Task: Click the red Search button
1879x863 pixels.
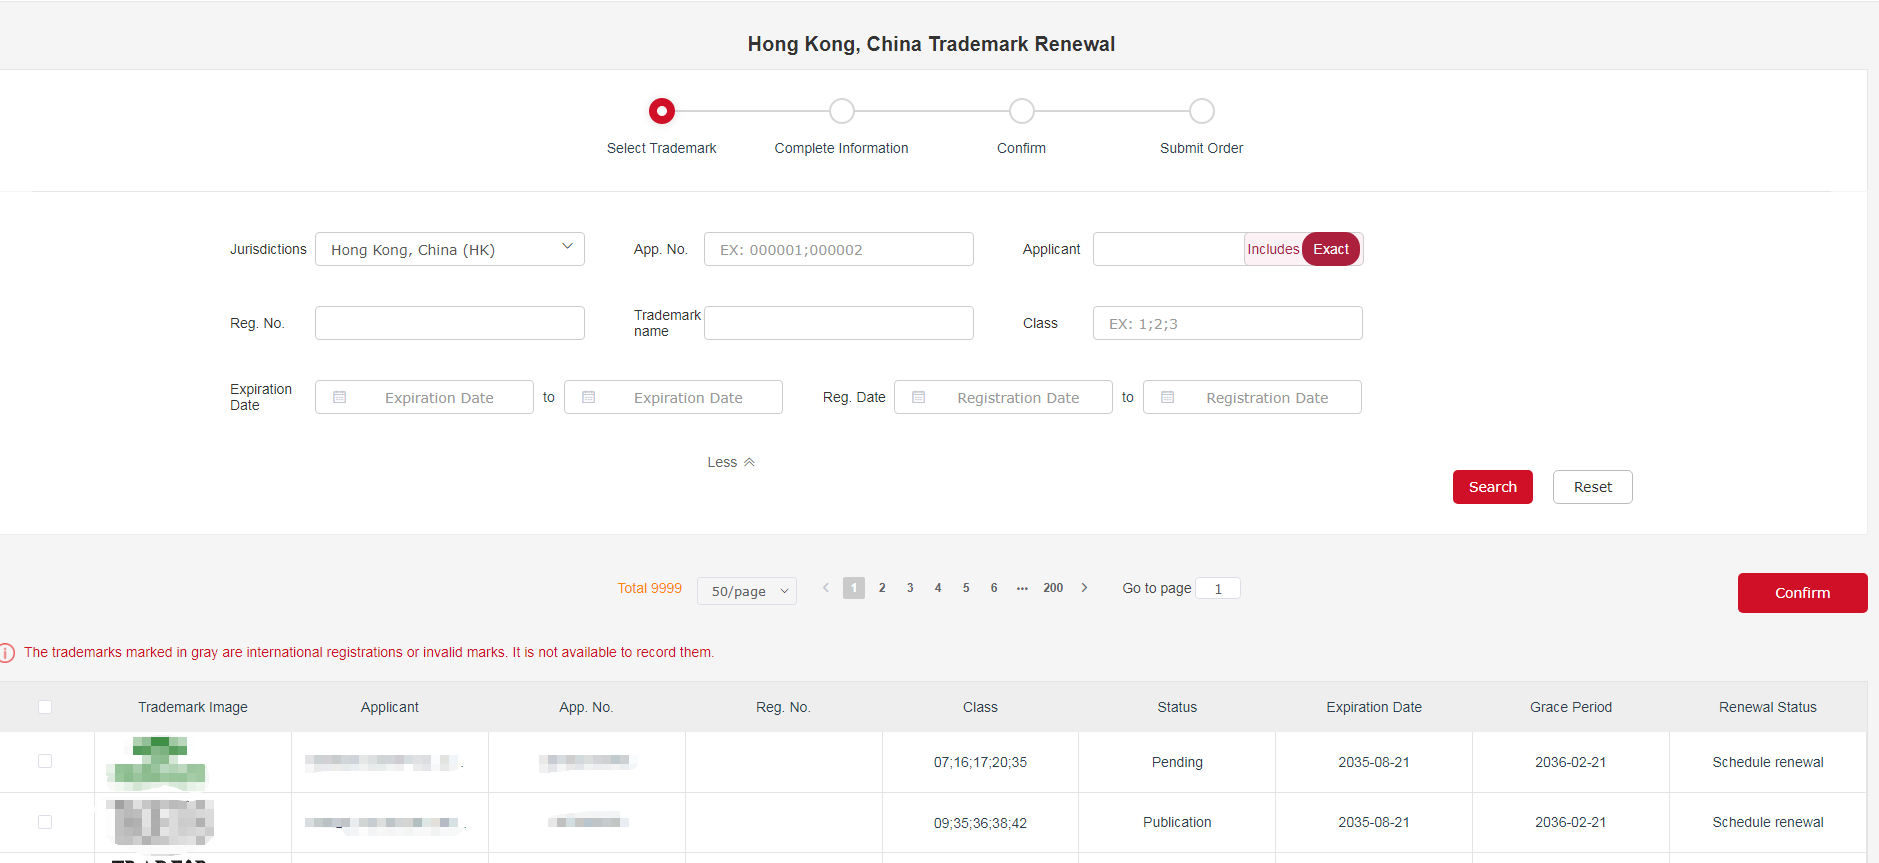Action: (1492, 487)
